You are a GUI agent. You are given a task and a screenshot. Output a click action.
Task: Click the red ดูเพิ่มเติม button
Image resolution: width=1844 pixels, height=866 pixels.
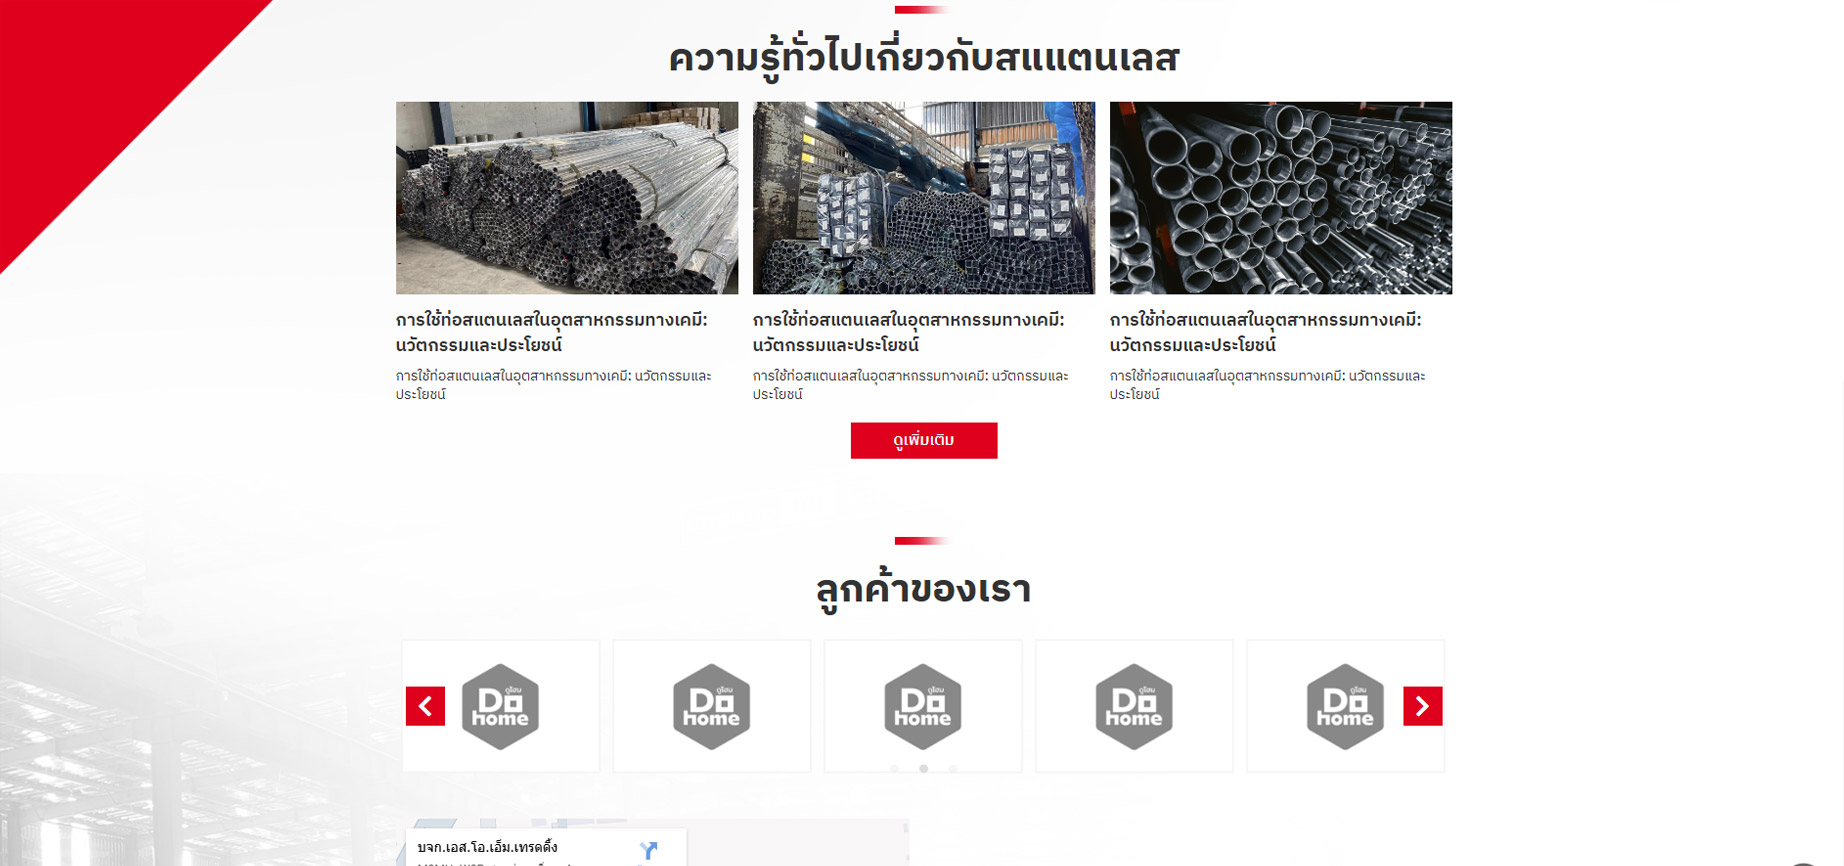(x=924, y=441)
